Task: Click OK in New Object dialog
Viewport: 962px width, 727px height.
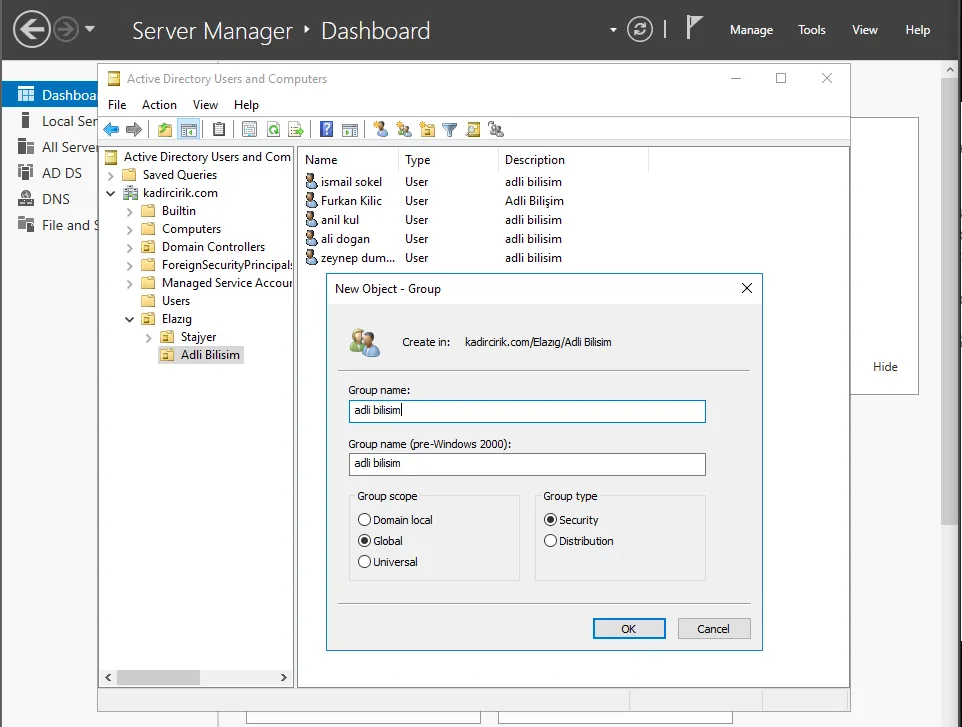Action: click(629, 628)
